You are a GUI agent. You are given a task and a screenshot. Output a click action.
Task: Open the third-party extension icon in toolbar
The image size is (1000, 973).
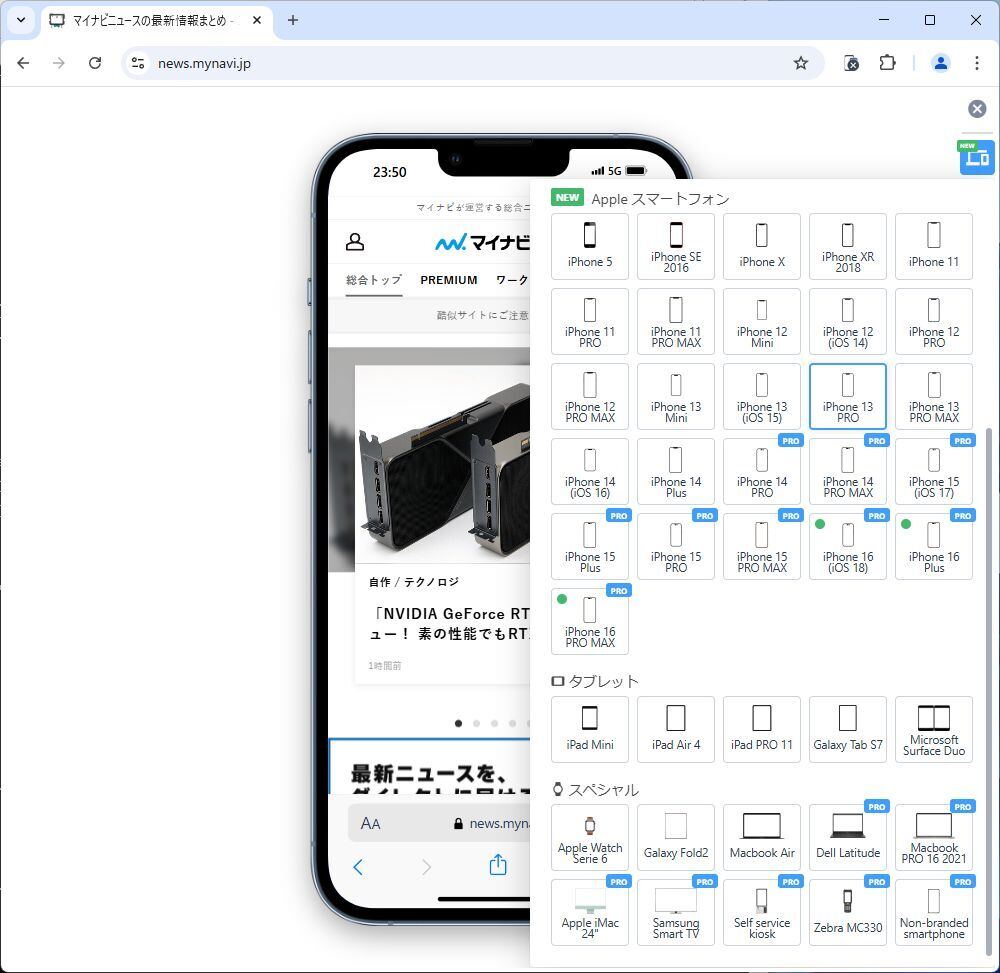tap(851, 63)
